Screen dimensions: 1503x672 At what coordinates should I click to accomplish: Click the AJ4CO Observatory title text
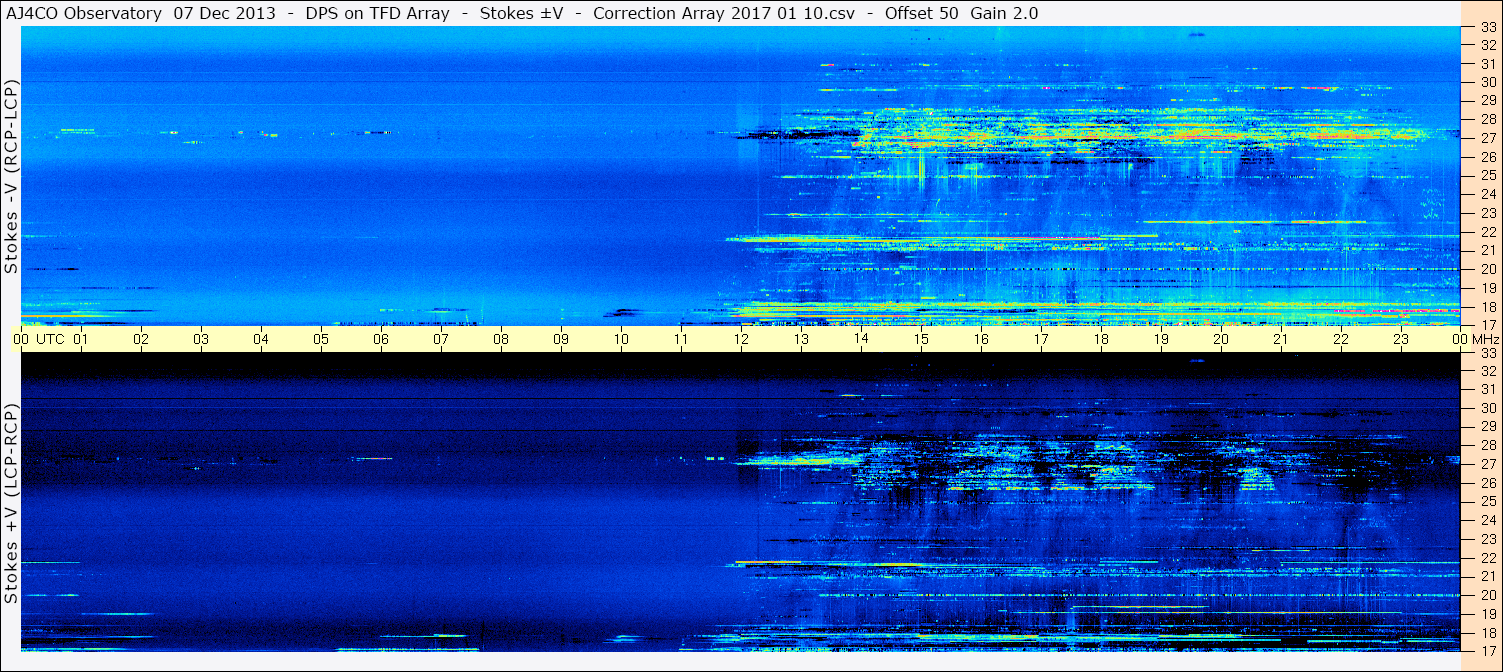click(83, 13)
